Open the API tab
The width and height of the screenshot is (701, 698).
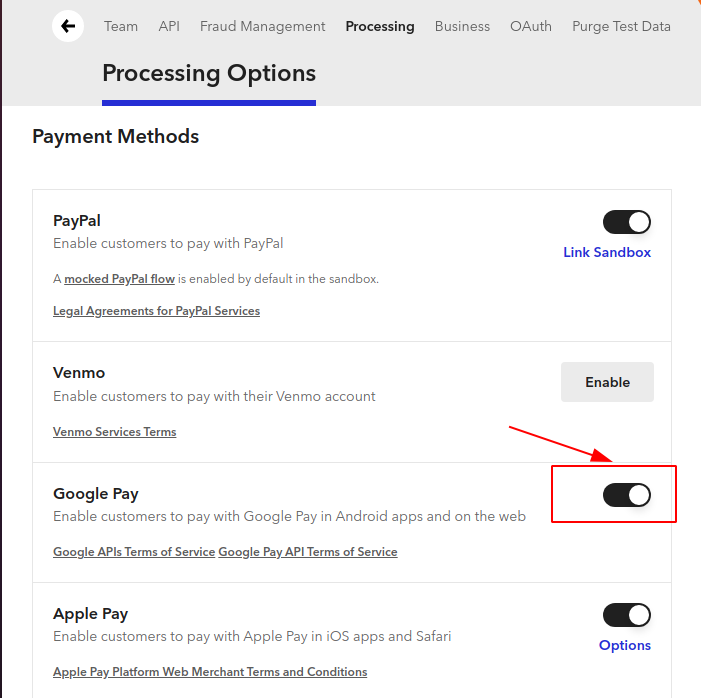pyautogui.click(x=169, y=26)
